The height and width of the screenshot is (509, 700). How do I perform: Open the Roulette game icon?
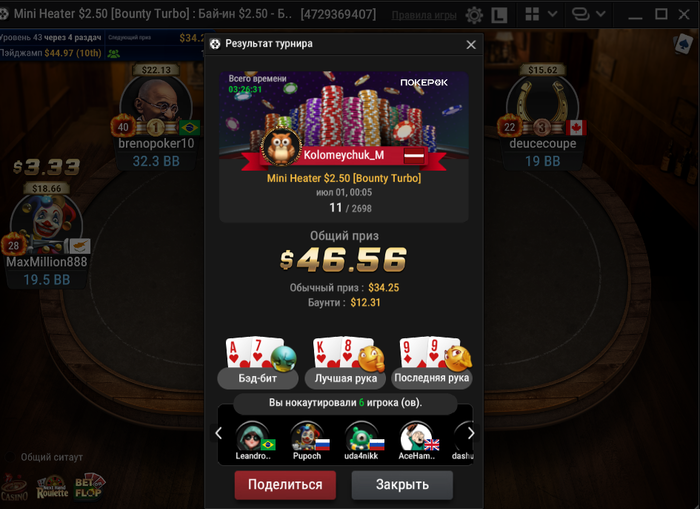pos(52,487)
